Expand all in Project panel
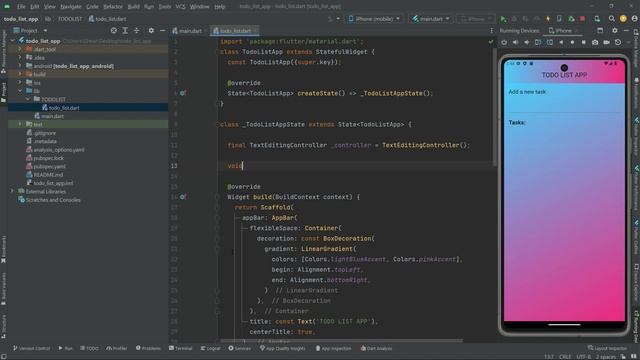Viewport: 640px width, 360px height. (x=125, y=31)
